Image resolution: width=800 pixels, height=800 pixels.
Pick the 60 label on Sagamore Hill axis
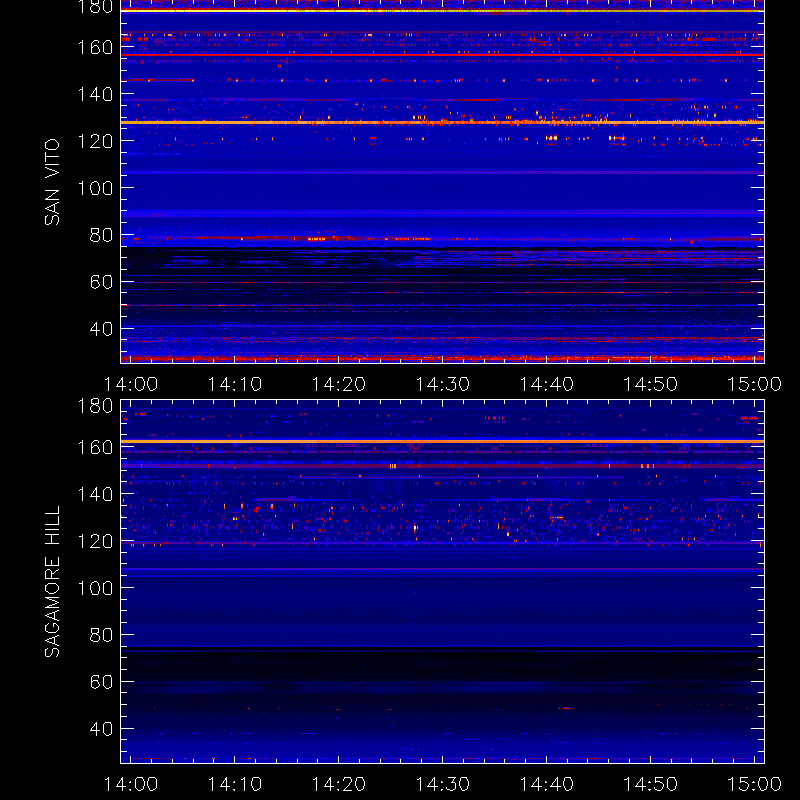click(x=101, y=682)
